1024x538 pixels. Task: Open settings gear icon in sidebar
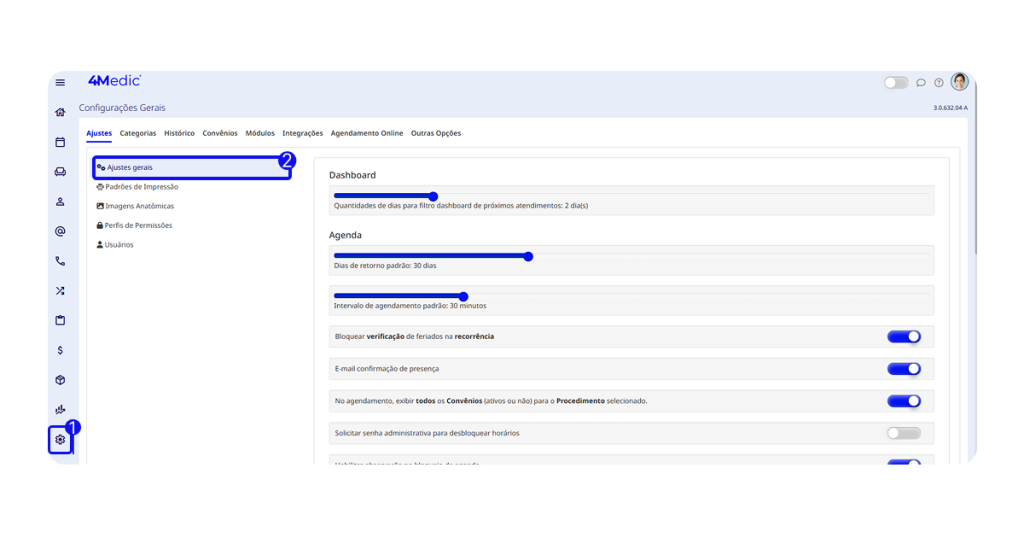pyautogui.click(x=60, y=439)
